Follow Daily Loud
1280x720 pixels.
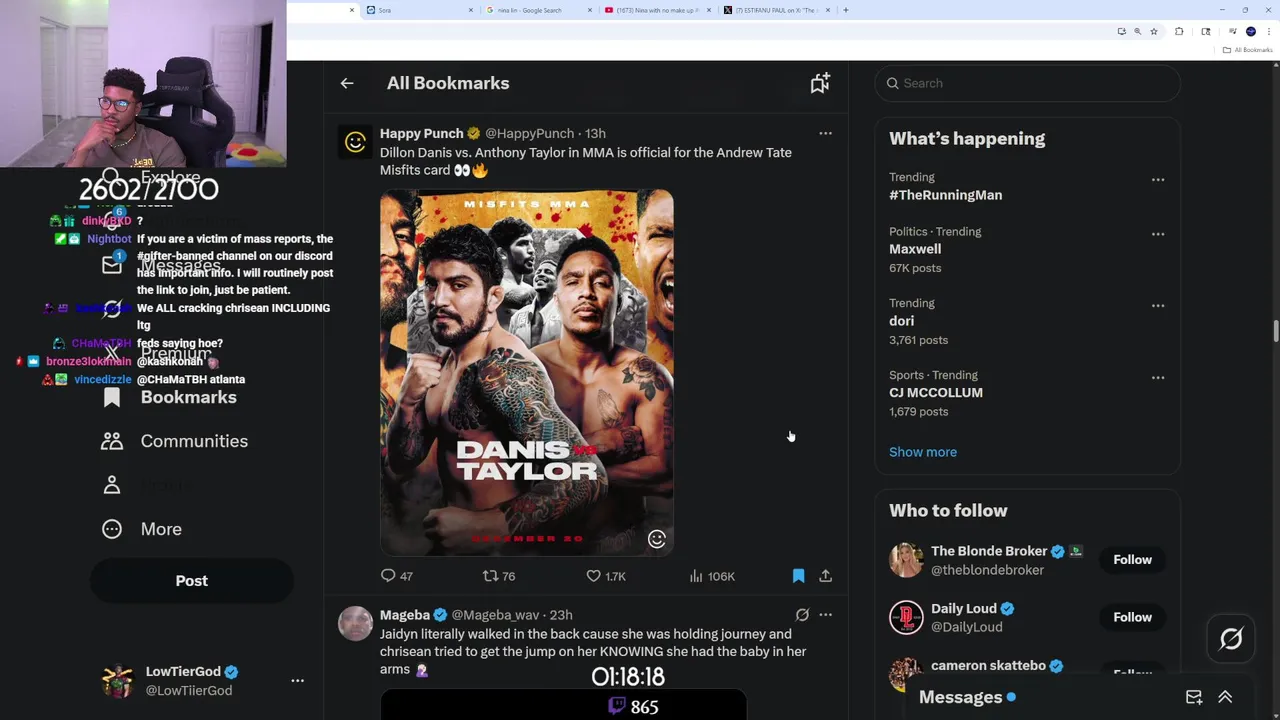1132,617
